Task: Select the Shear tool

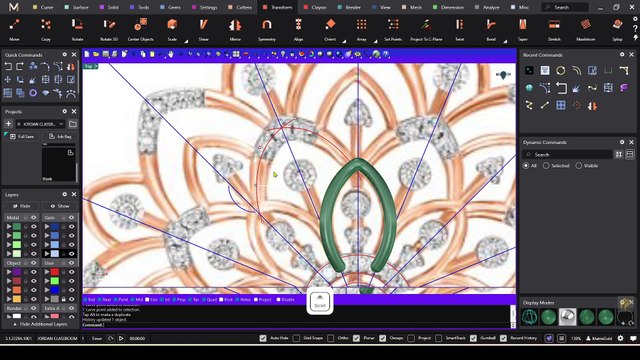Action: pos(203,29)
